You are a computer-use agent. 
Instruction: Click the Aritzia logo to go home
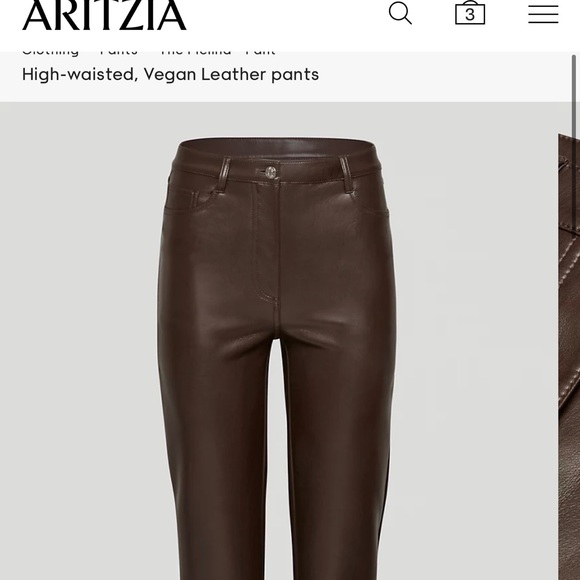click(104, 15)
